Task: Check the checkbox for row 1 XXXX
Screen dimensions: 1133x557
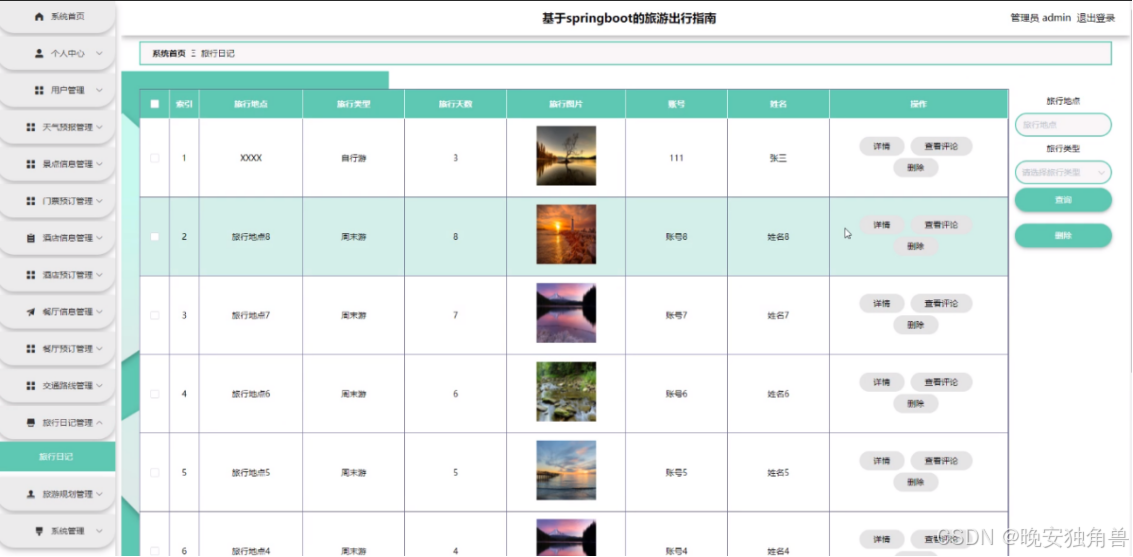Action: pos(155,158)
